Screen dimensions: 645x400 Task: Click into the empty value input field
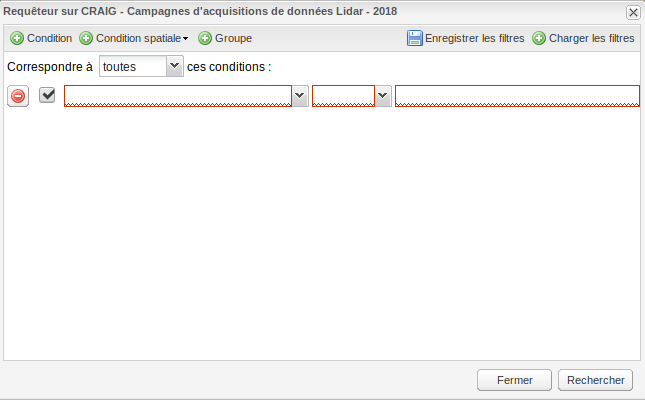click(x=517, y=96)
